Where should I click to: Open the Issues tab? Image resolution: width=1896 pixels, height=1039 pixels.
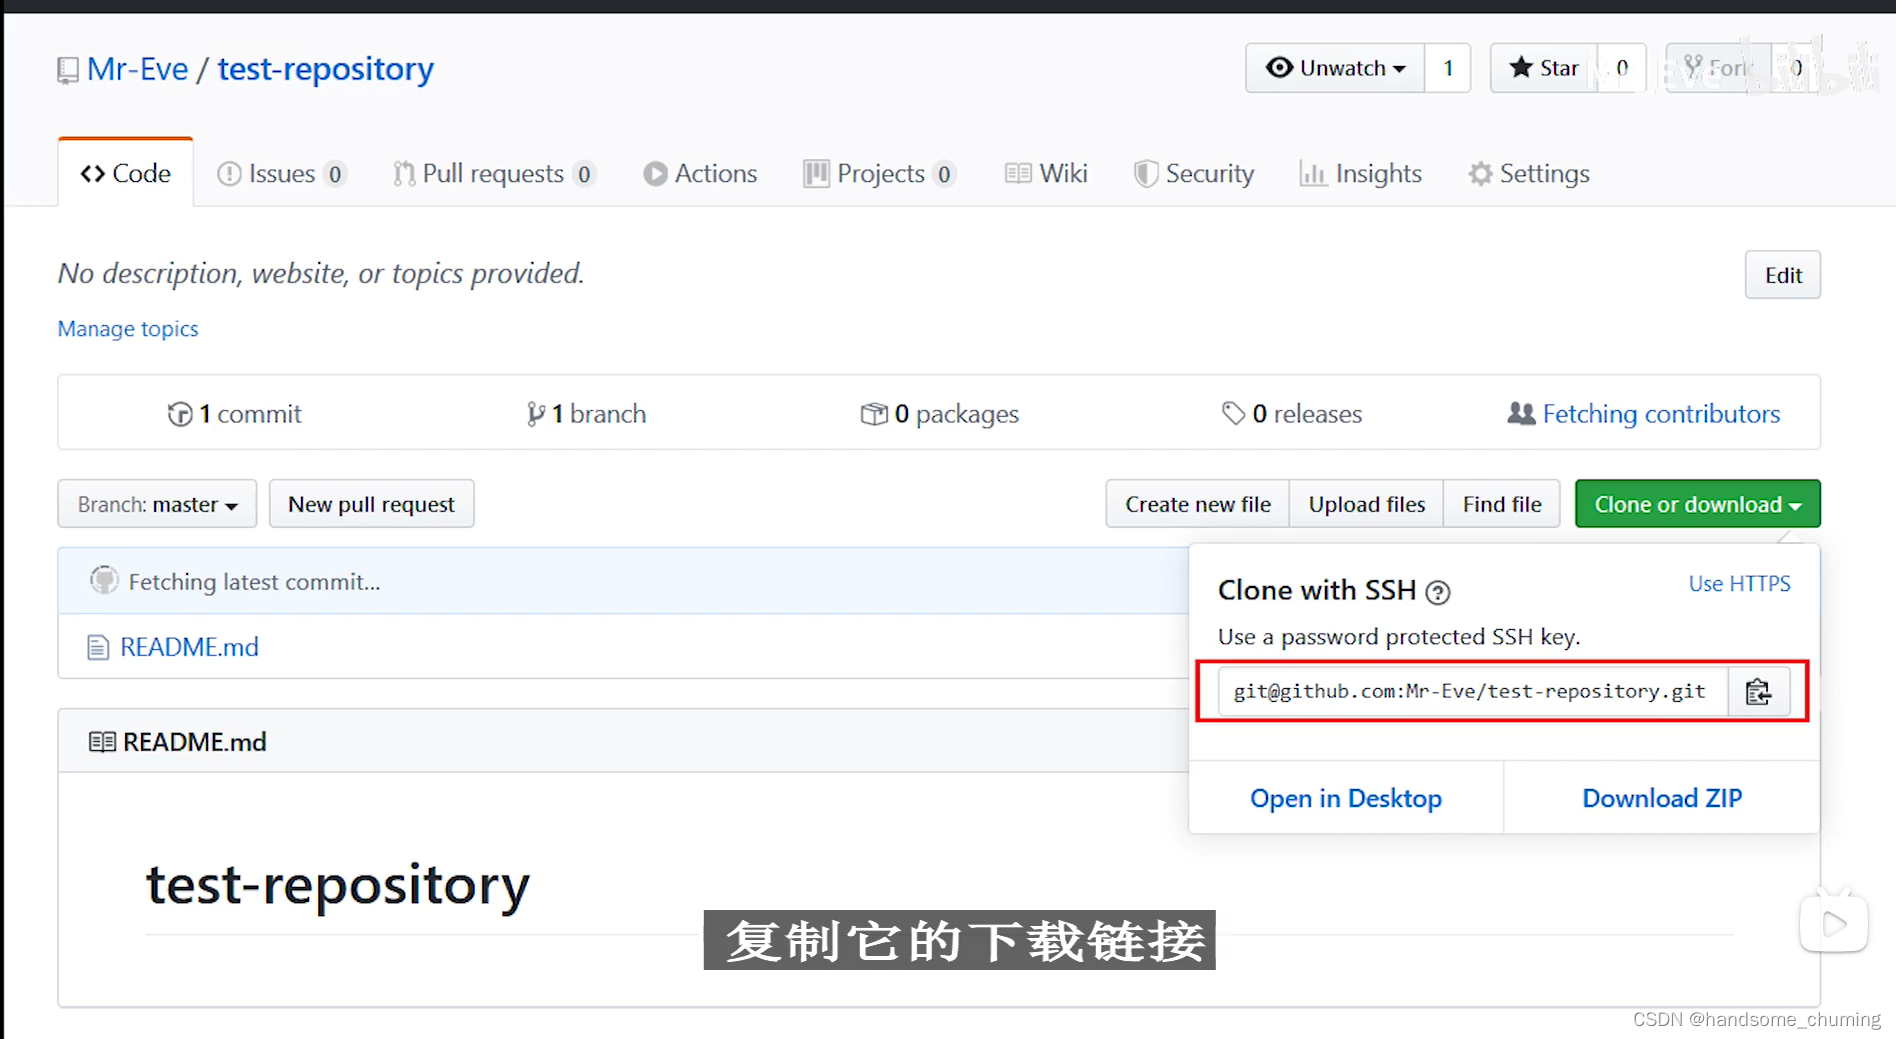tap(281, 174)
